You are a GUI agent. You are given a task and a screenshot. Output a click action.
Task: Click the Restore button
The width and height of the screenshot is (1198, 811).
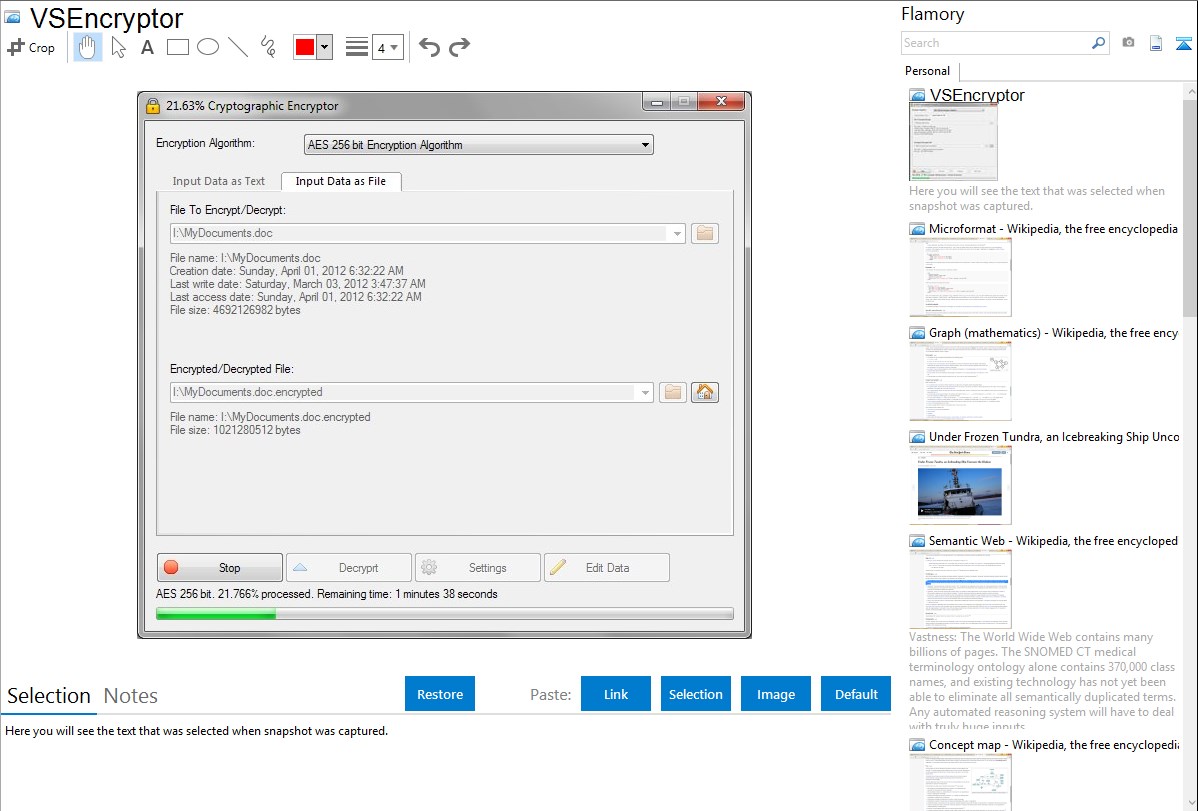(440, 694)
